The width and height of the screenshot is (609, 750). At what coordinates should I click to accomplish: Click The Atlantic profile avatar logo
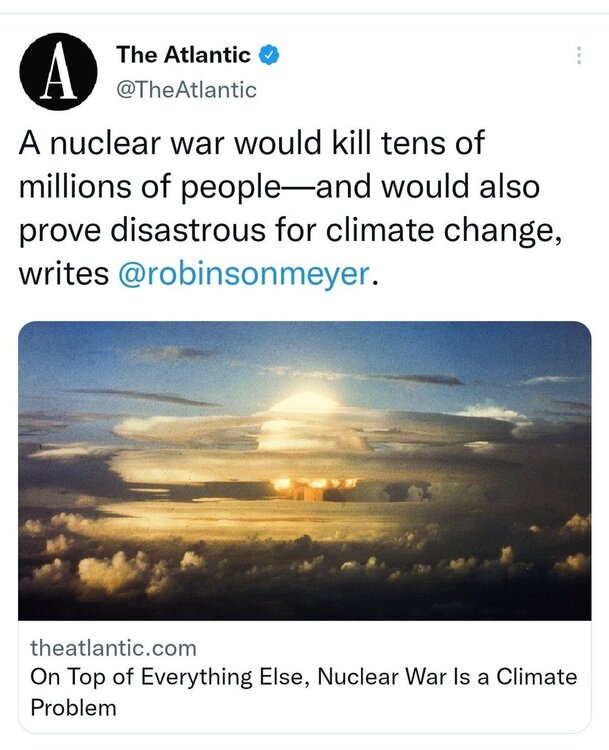[59, 72]
